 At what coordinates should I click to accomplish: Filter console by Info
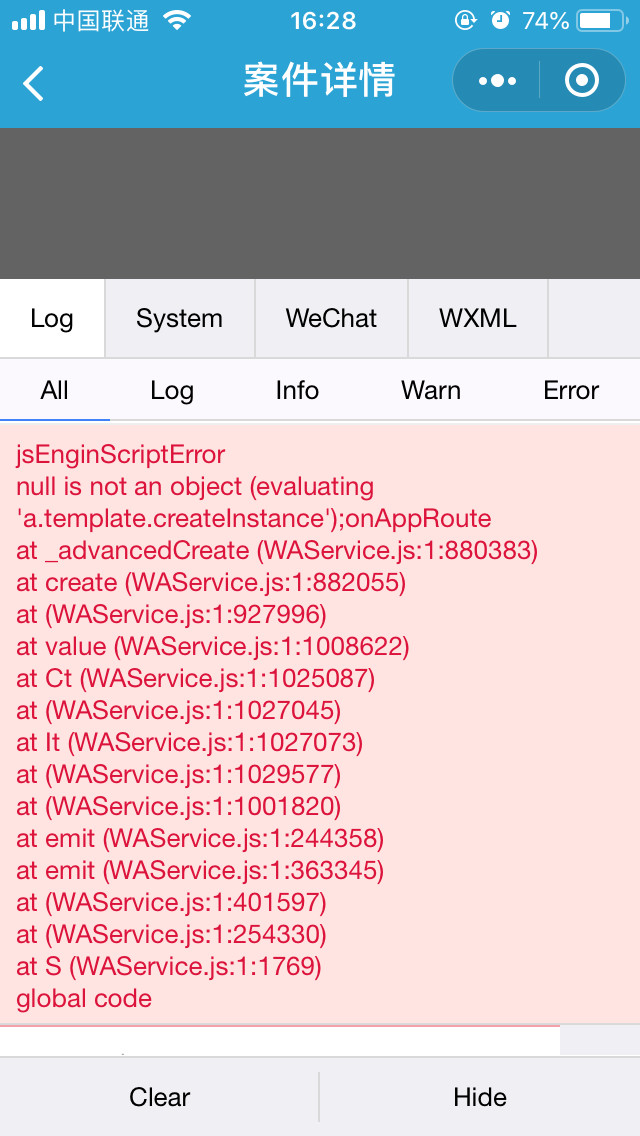[x=297, y=390]
